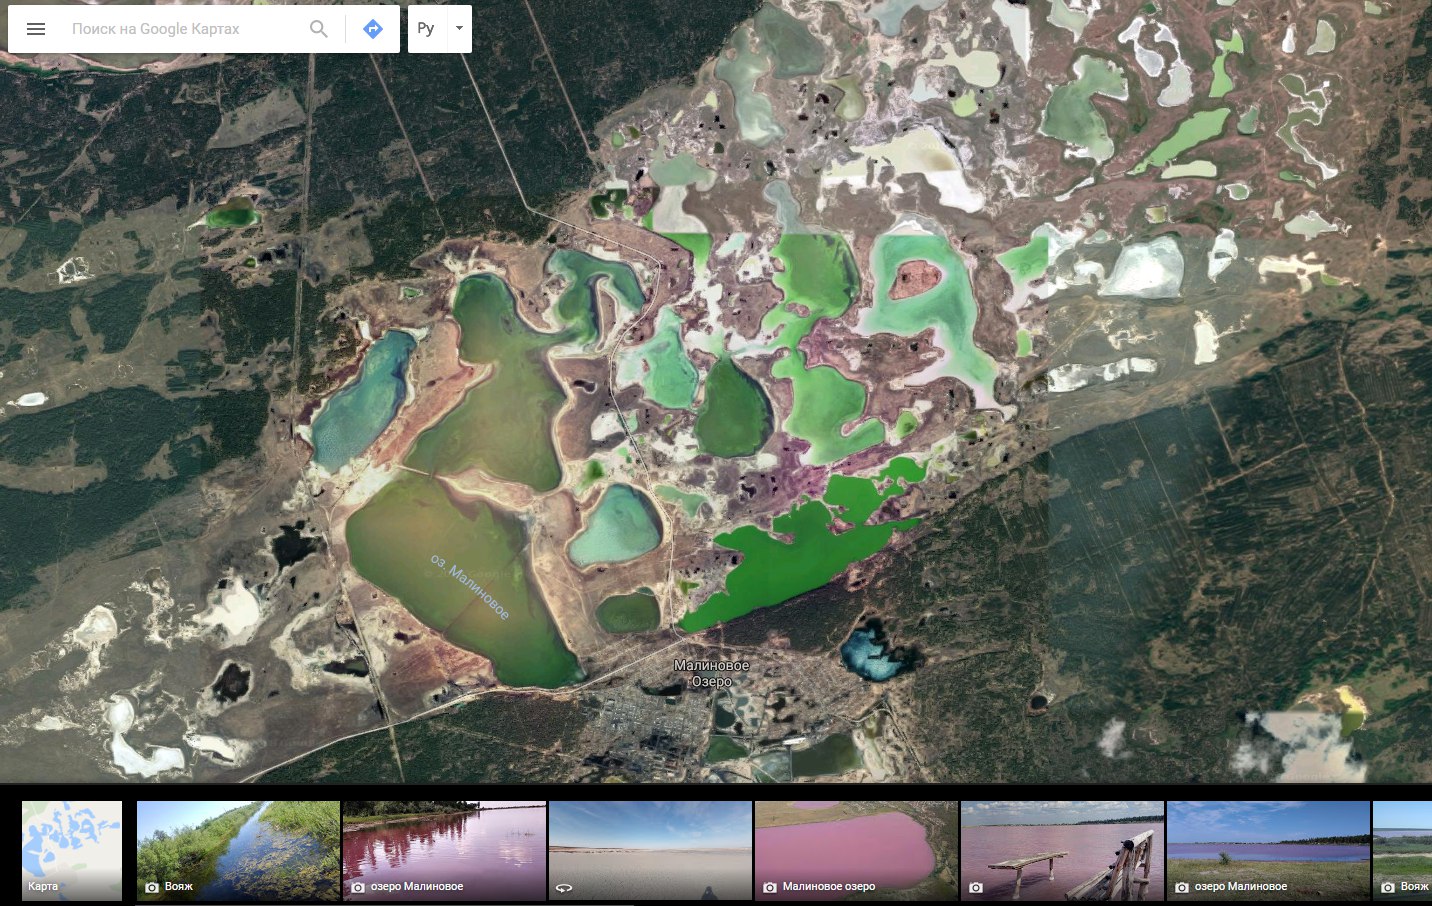Open the first "Вояж" canal photo

pyautogui.click(x=238, y=850)
